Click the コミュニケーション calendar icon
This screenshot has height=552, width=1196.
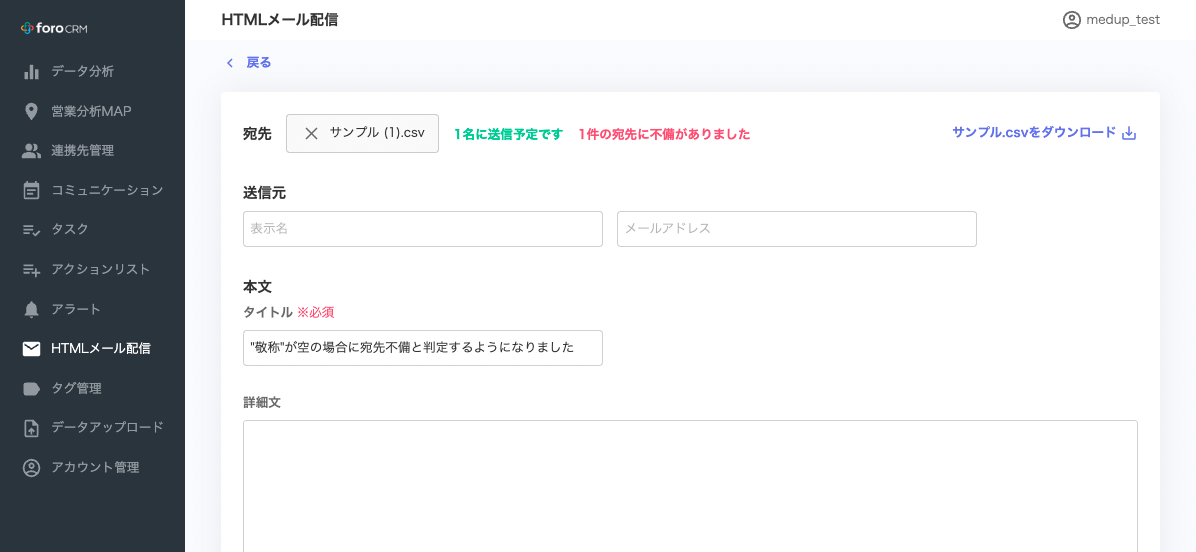pyautogui.click(x=31, y=191)
